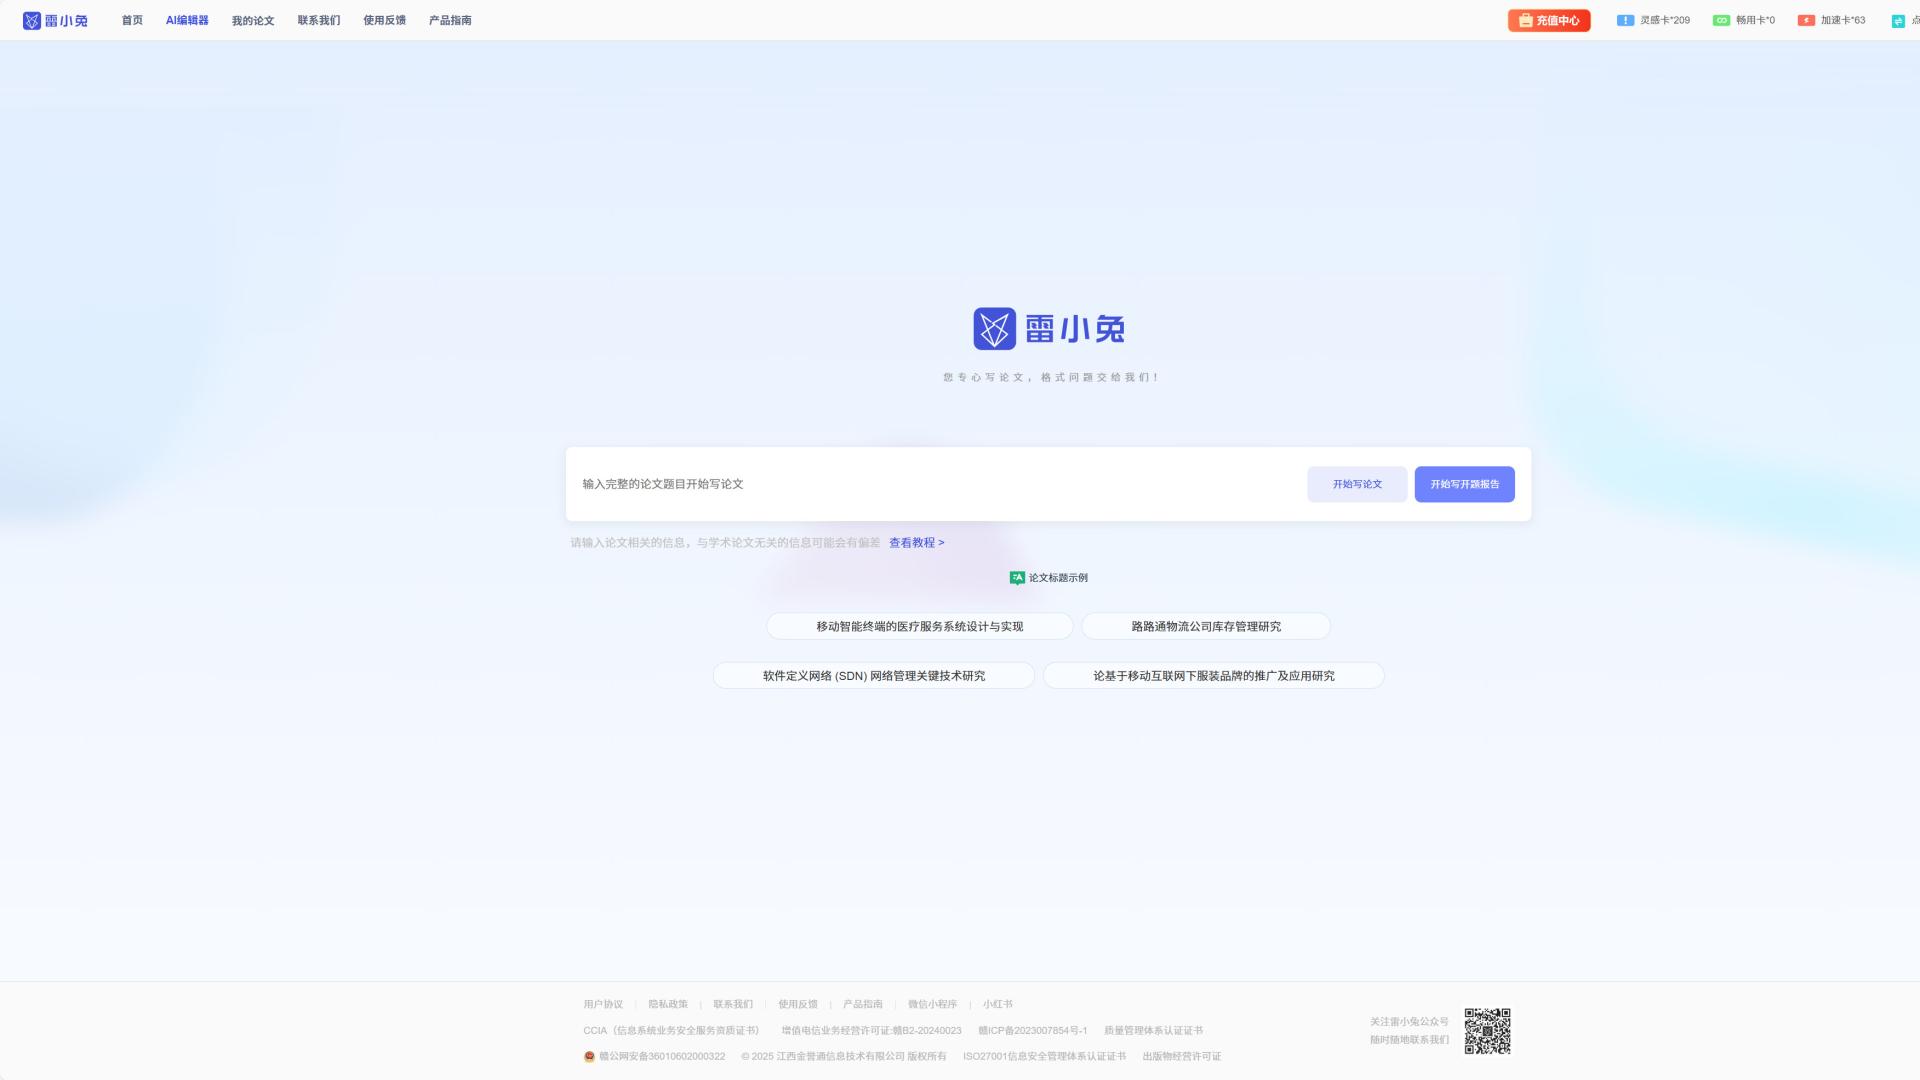Click the shopping bag icon inside 充值中心
This screenshot has height=1080, width=1920.
1526,20
